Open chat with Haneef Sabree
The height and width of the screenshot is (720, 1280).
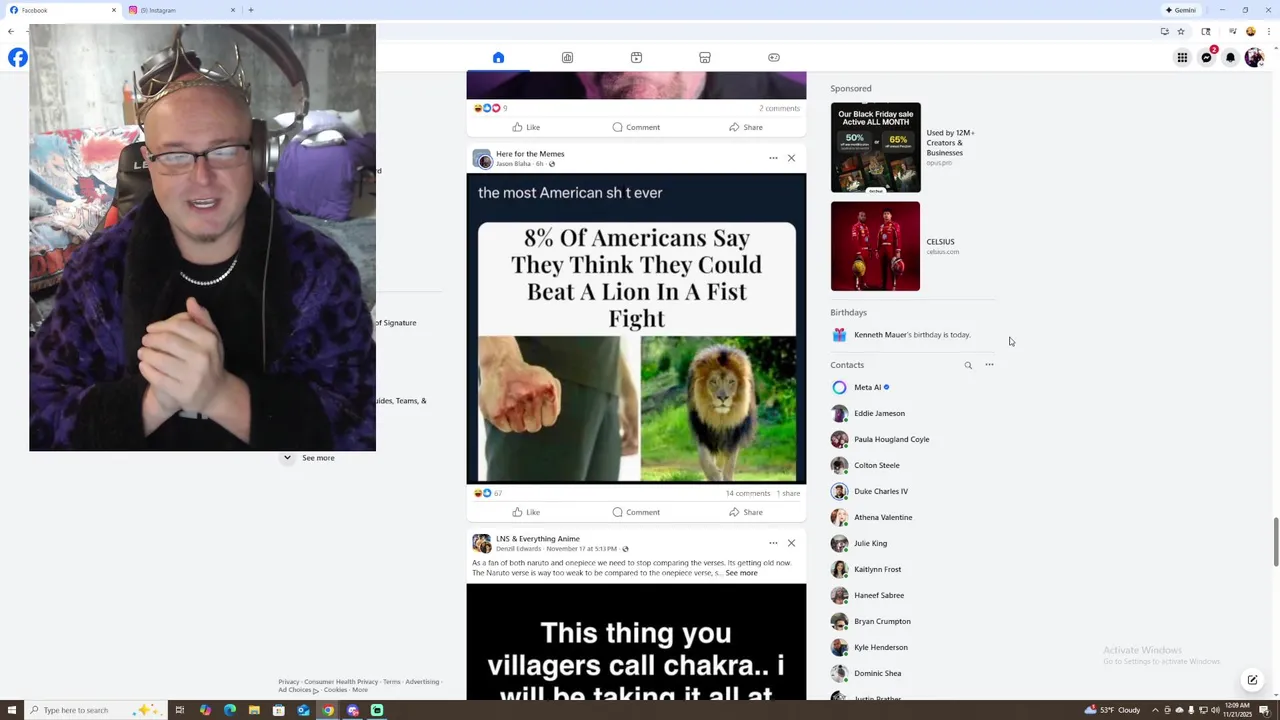(868, 595)
